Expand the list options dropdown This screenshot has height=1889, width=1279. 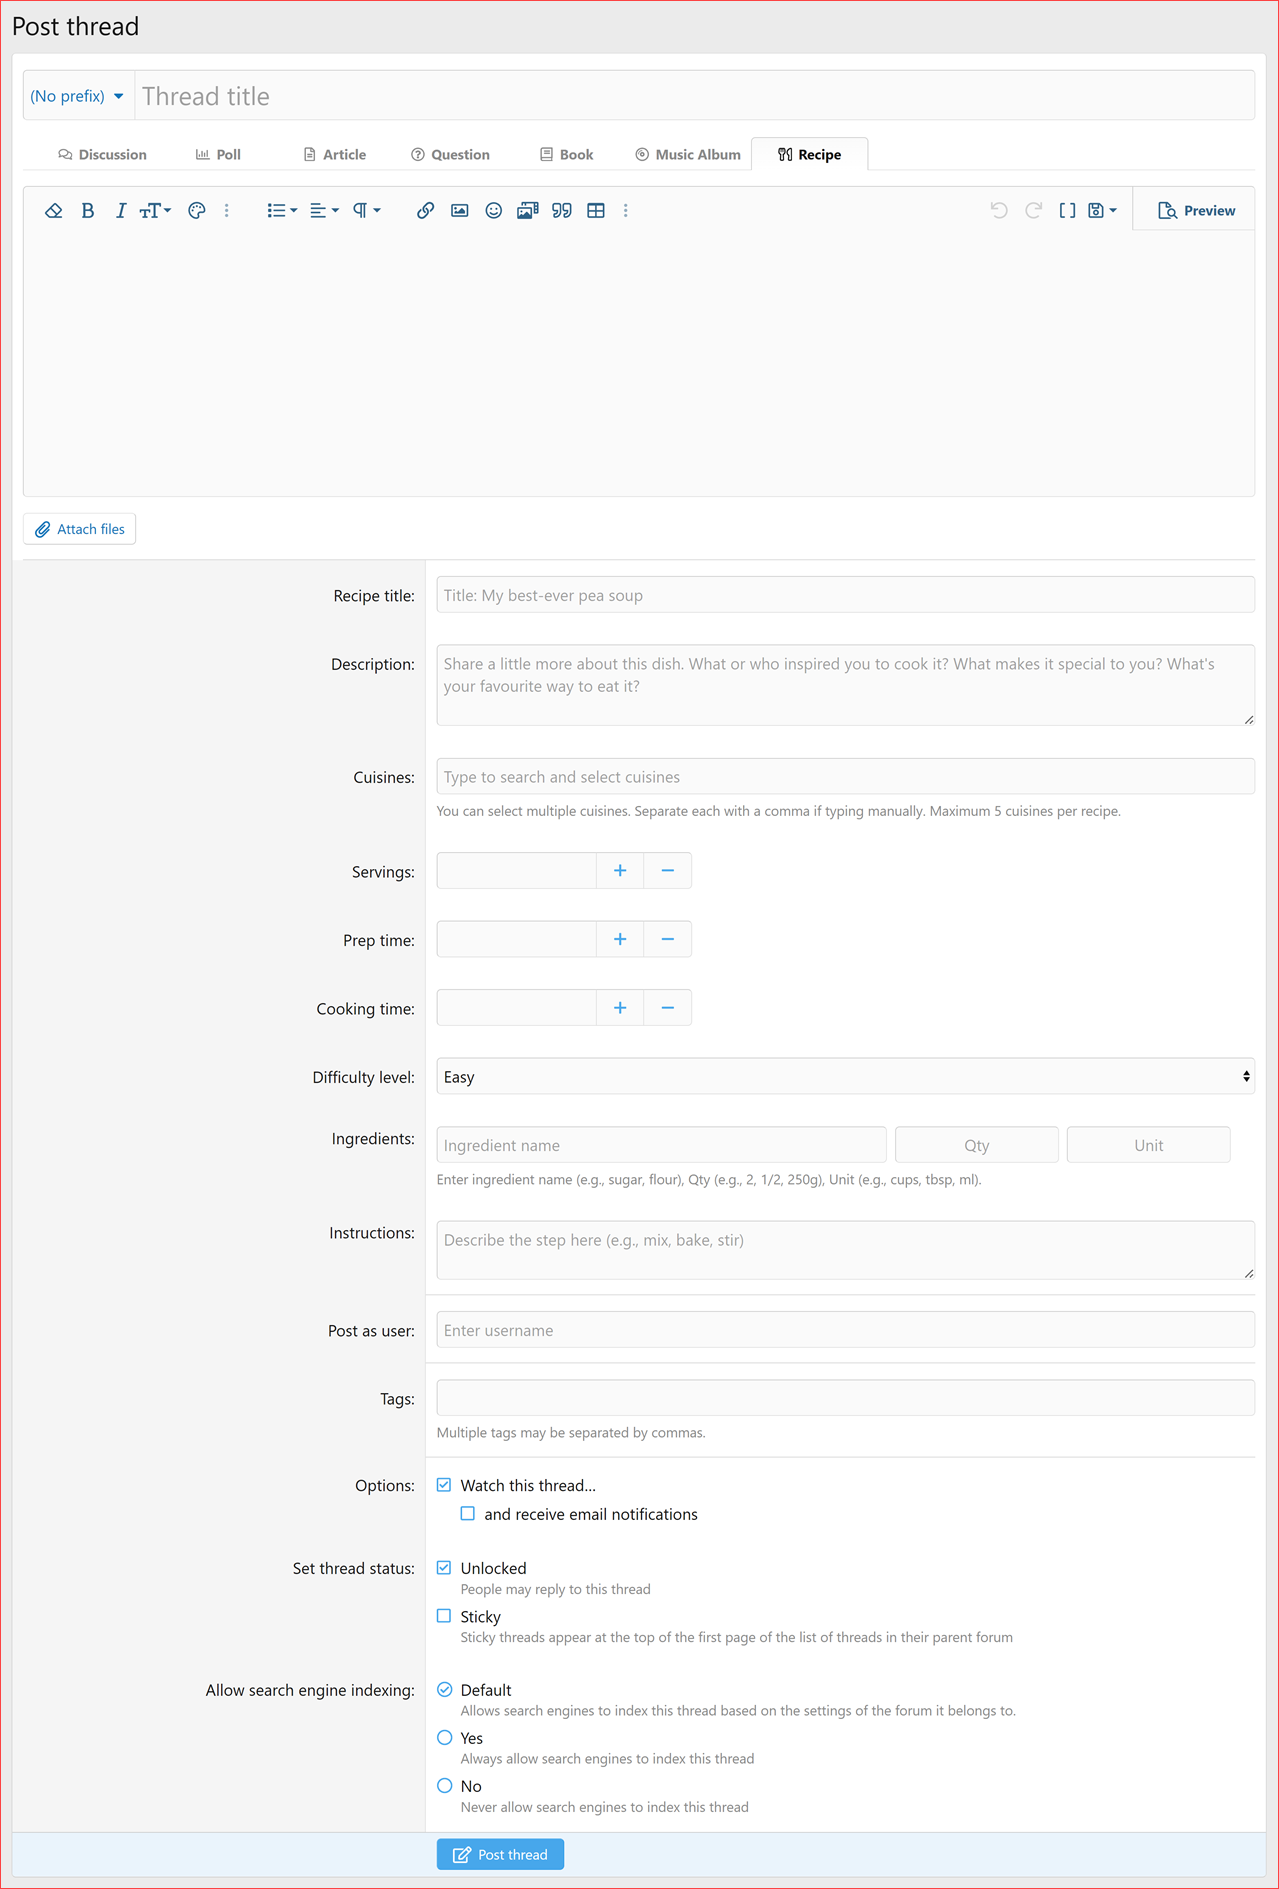click(282, 211)
